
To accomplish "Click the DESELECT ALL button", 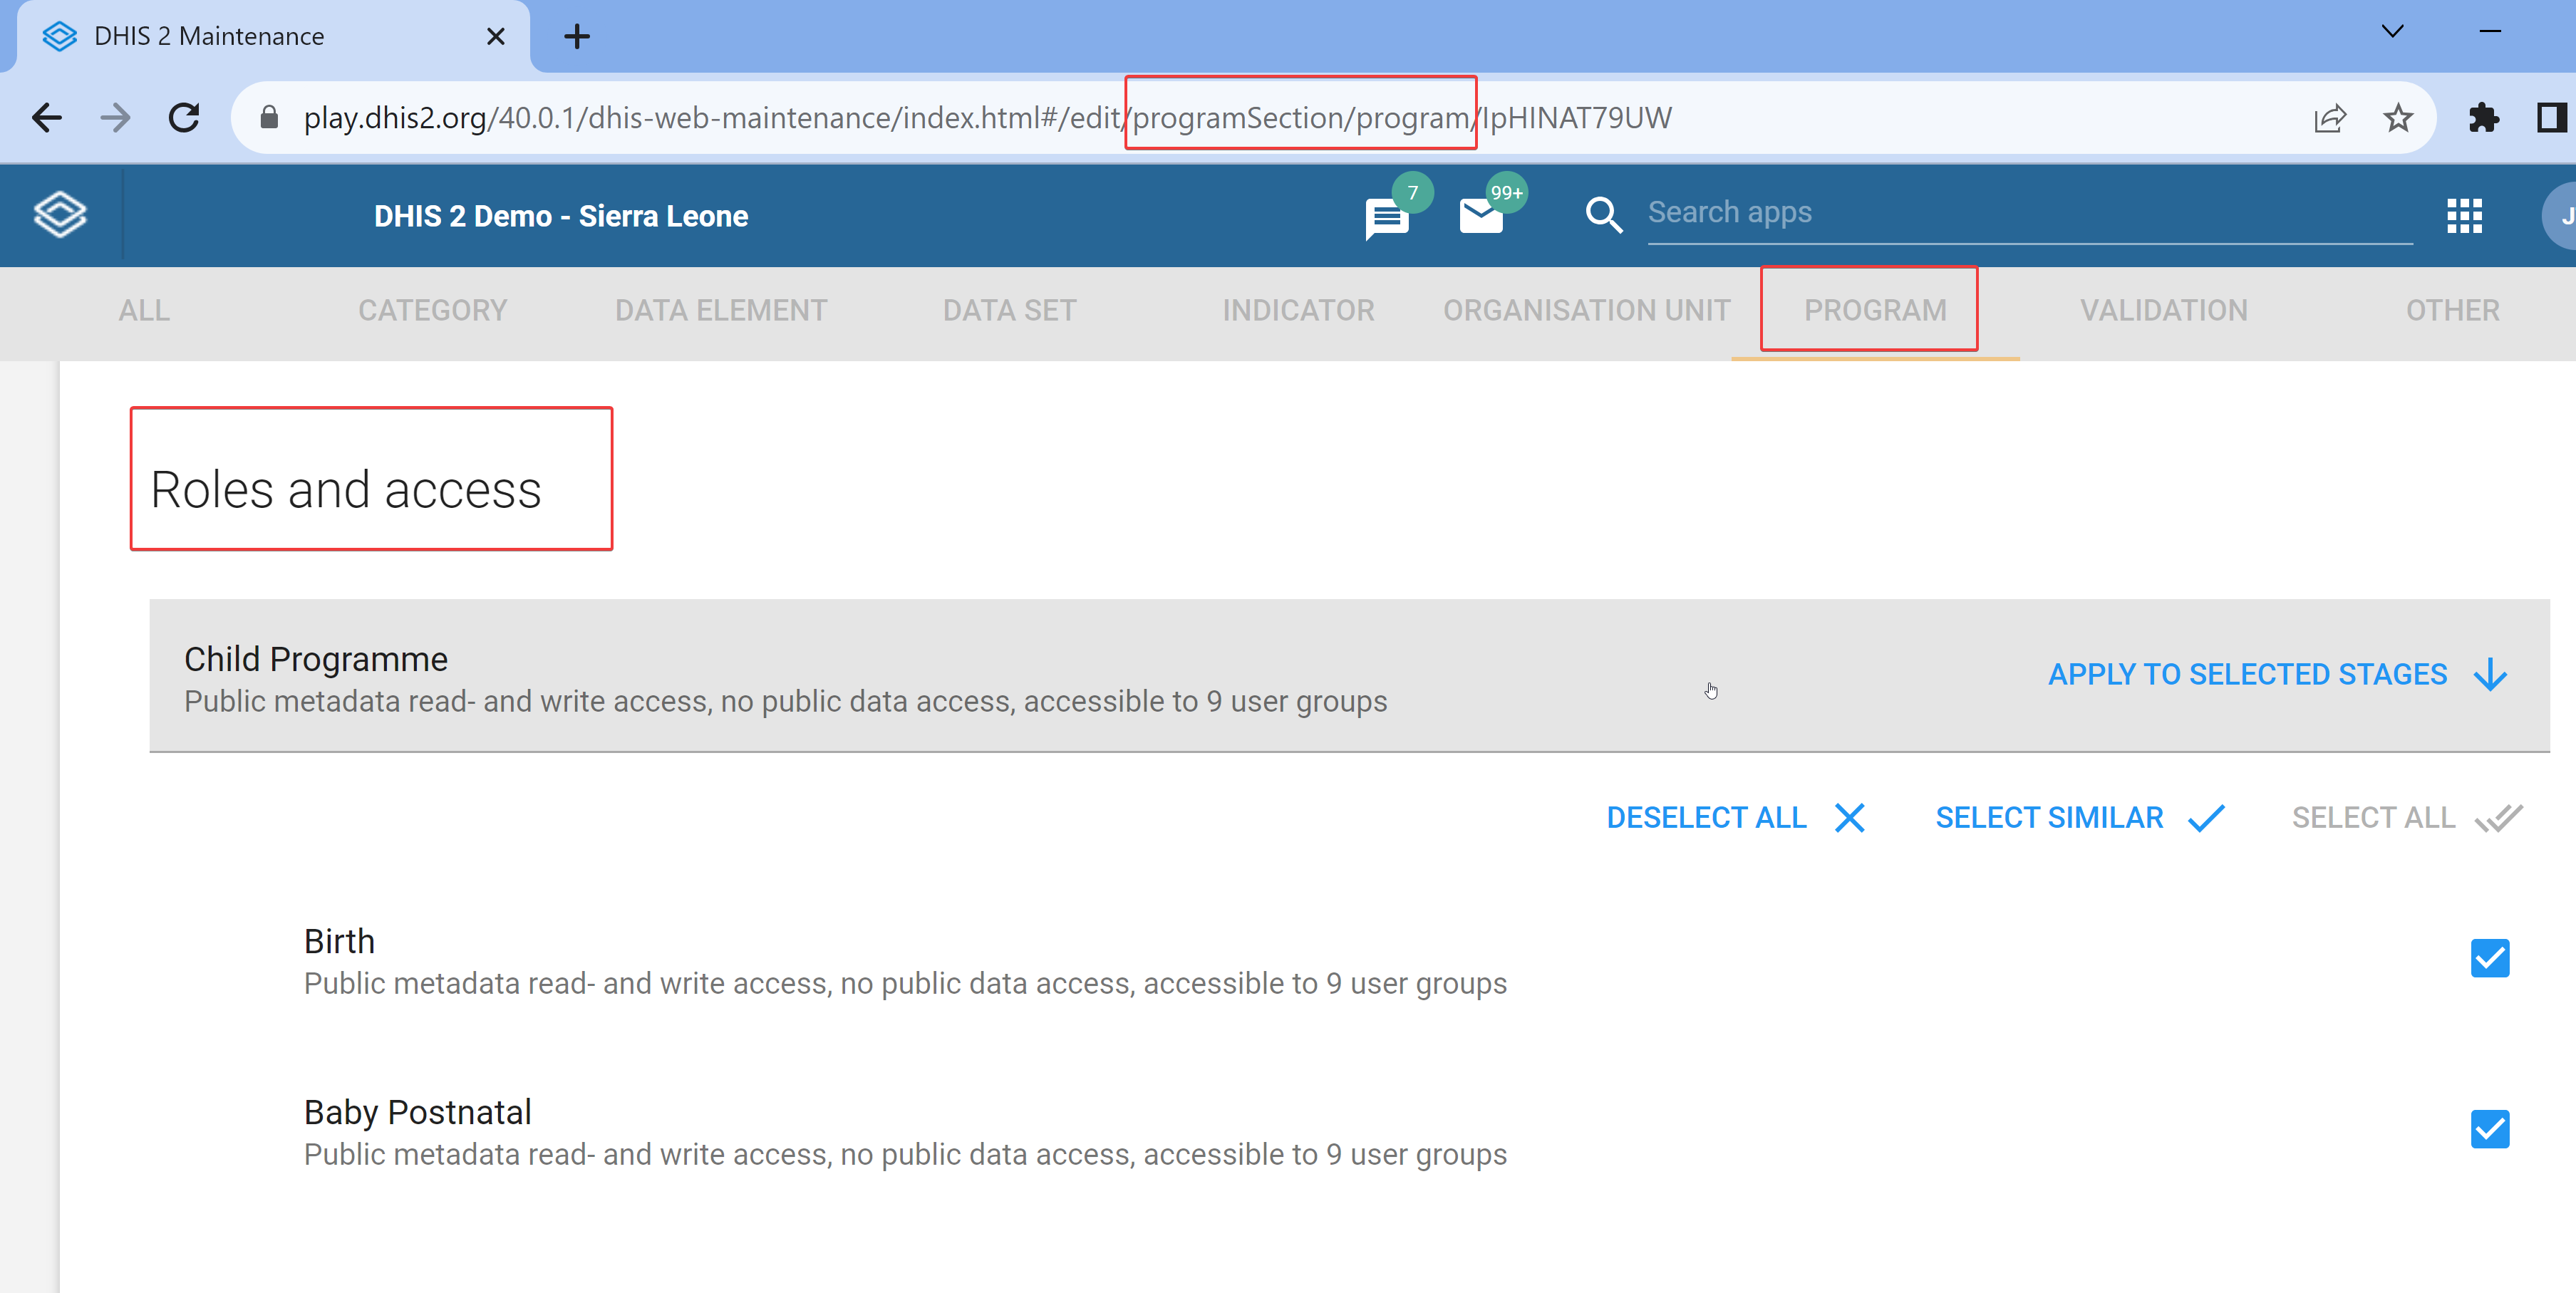I will coord(1736,818).
